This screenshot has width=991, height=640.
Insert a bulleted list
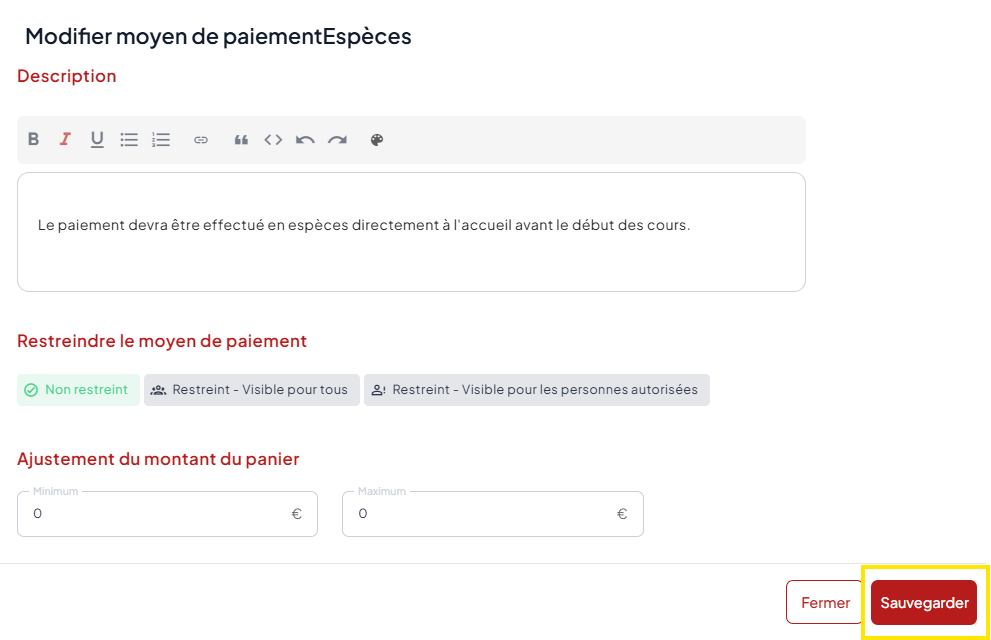click(x=129, y=140)
